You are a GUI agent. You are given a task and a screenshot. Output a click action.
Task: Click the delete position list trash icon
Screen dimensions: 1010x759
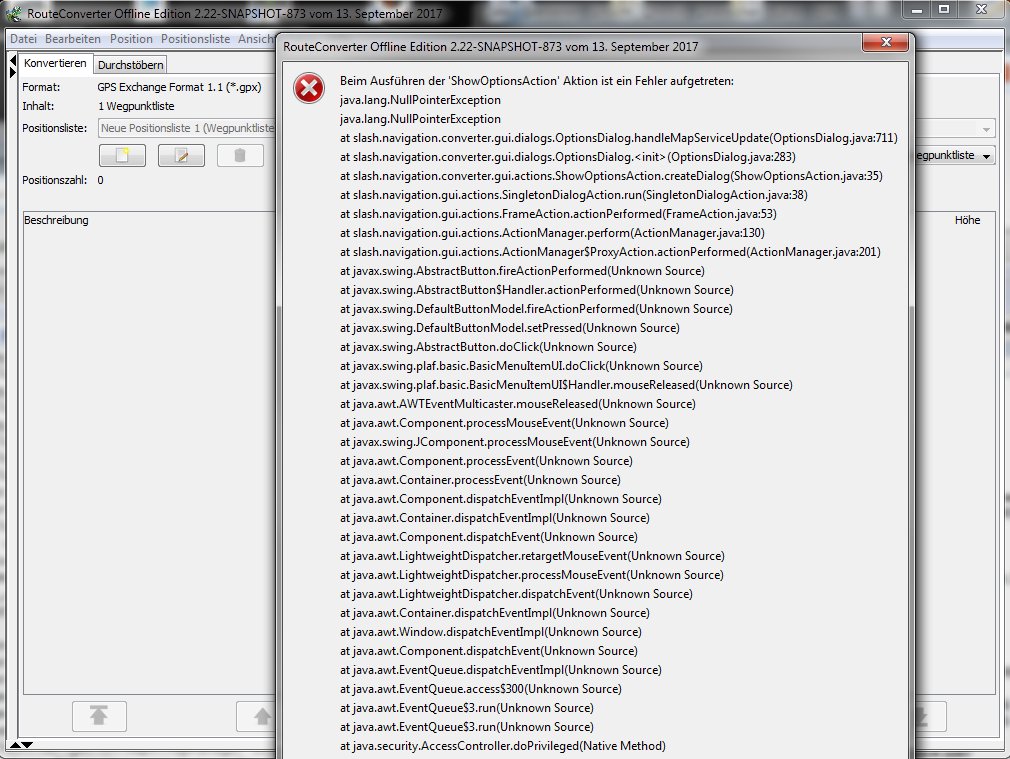(240, 155)
